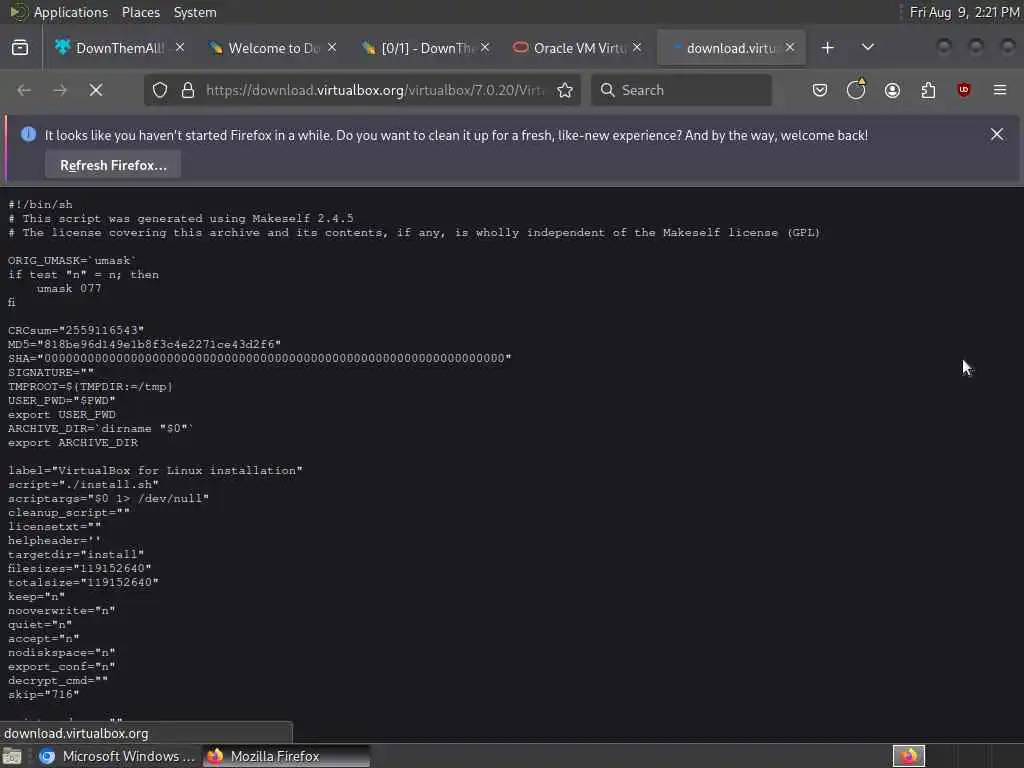Go back one page
The height and width of the screenshot is (768, 1024).
pyautogui.click(x=24, y=90)
